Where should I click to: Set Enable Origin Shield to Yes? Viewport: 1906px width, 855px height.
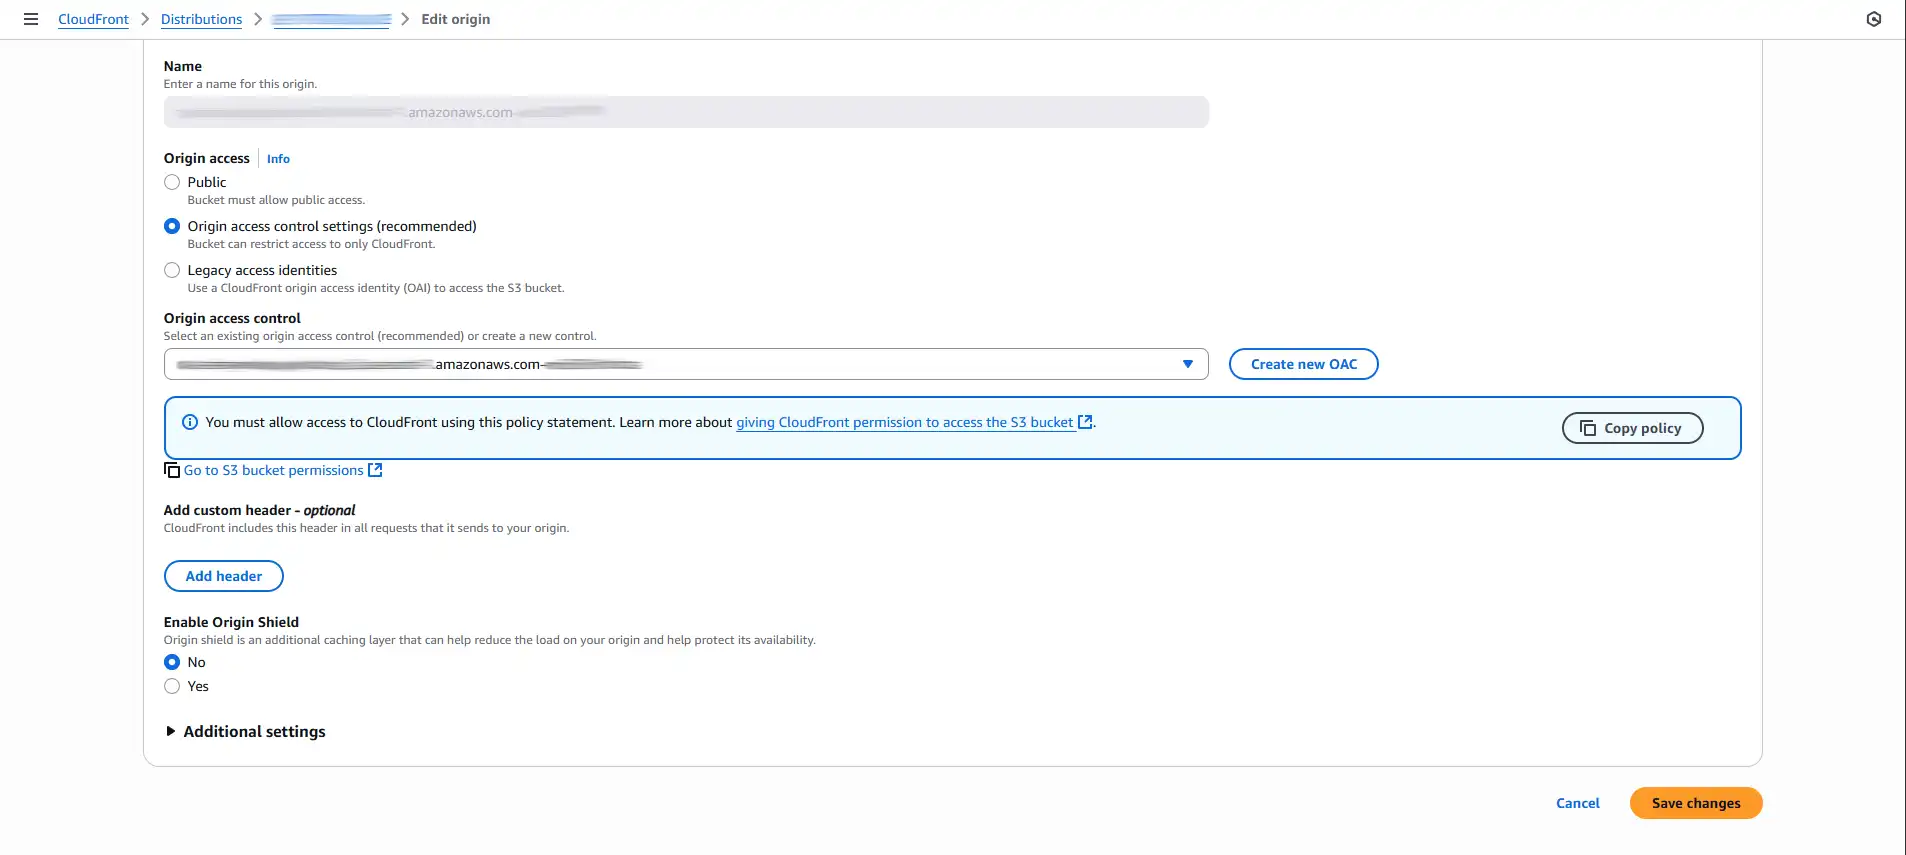(x=172, y=686)
